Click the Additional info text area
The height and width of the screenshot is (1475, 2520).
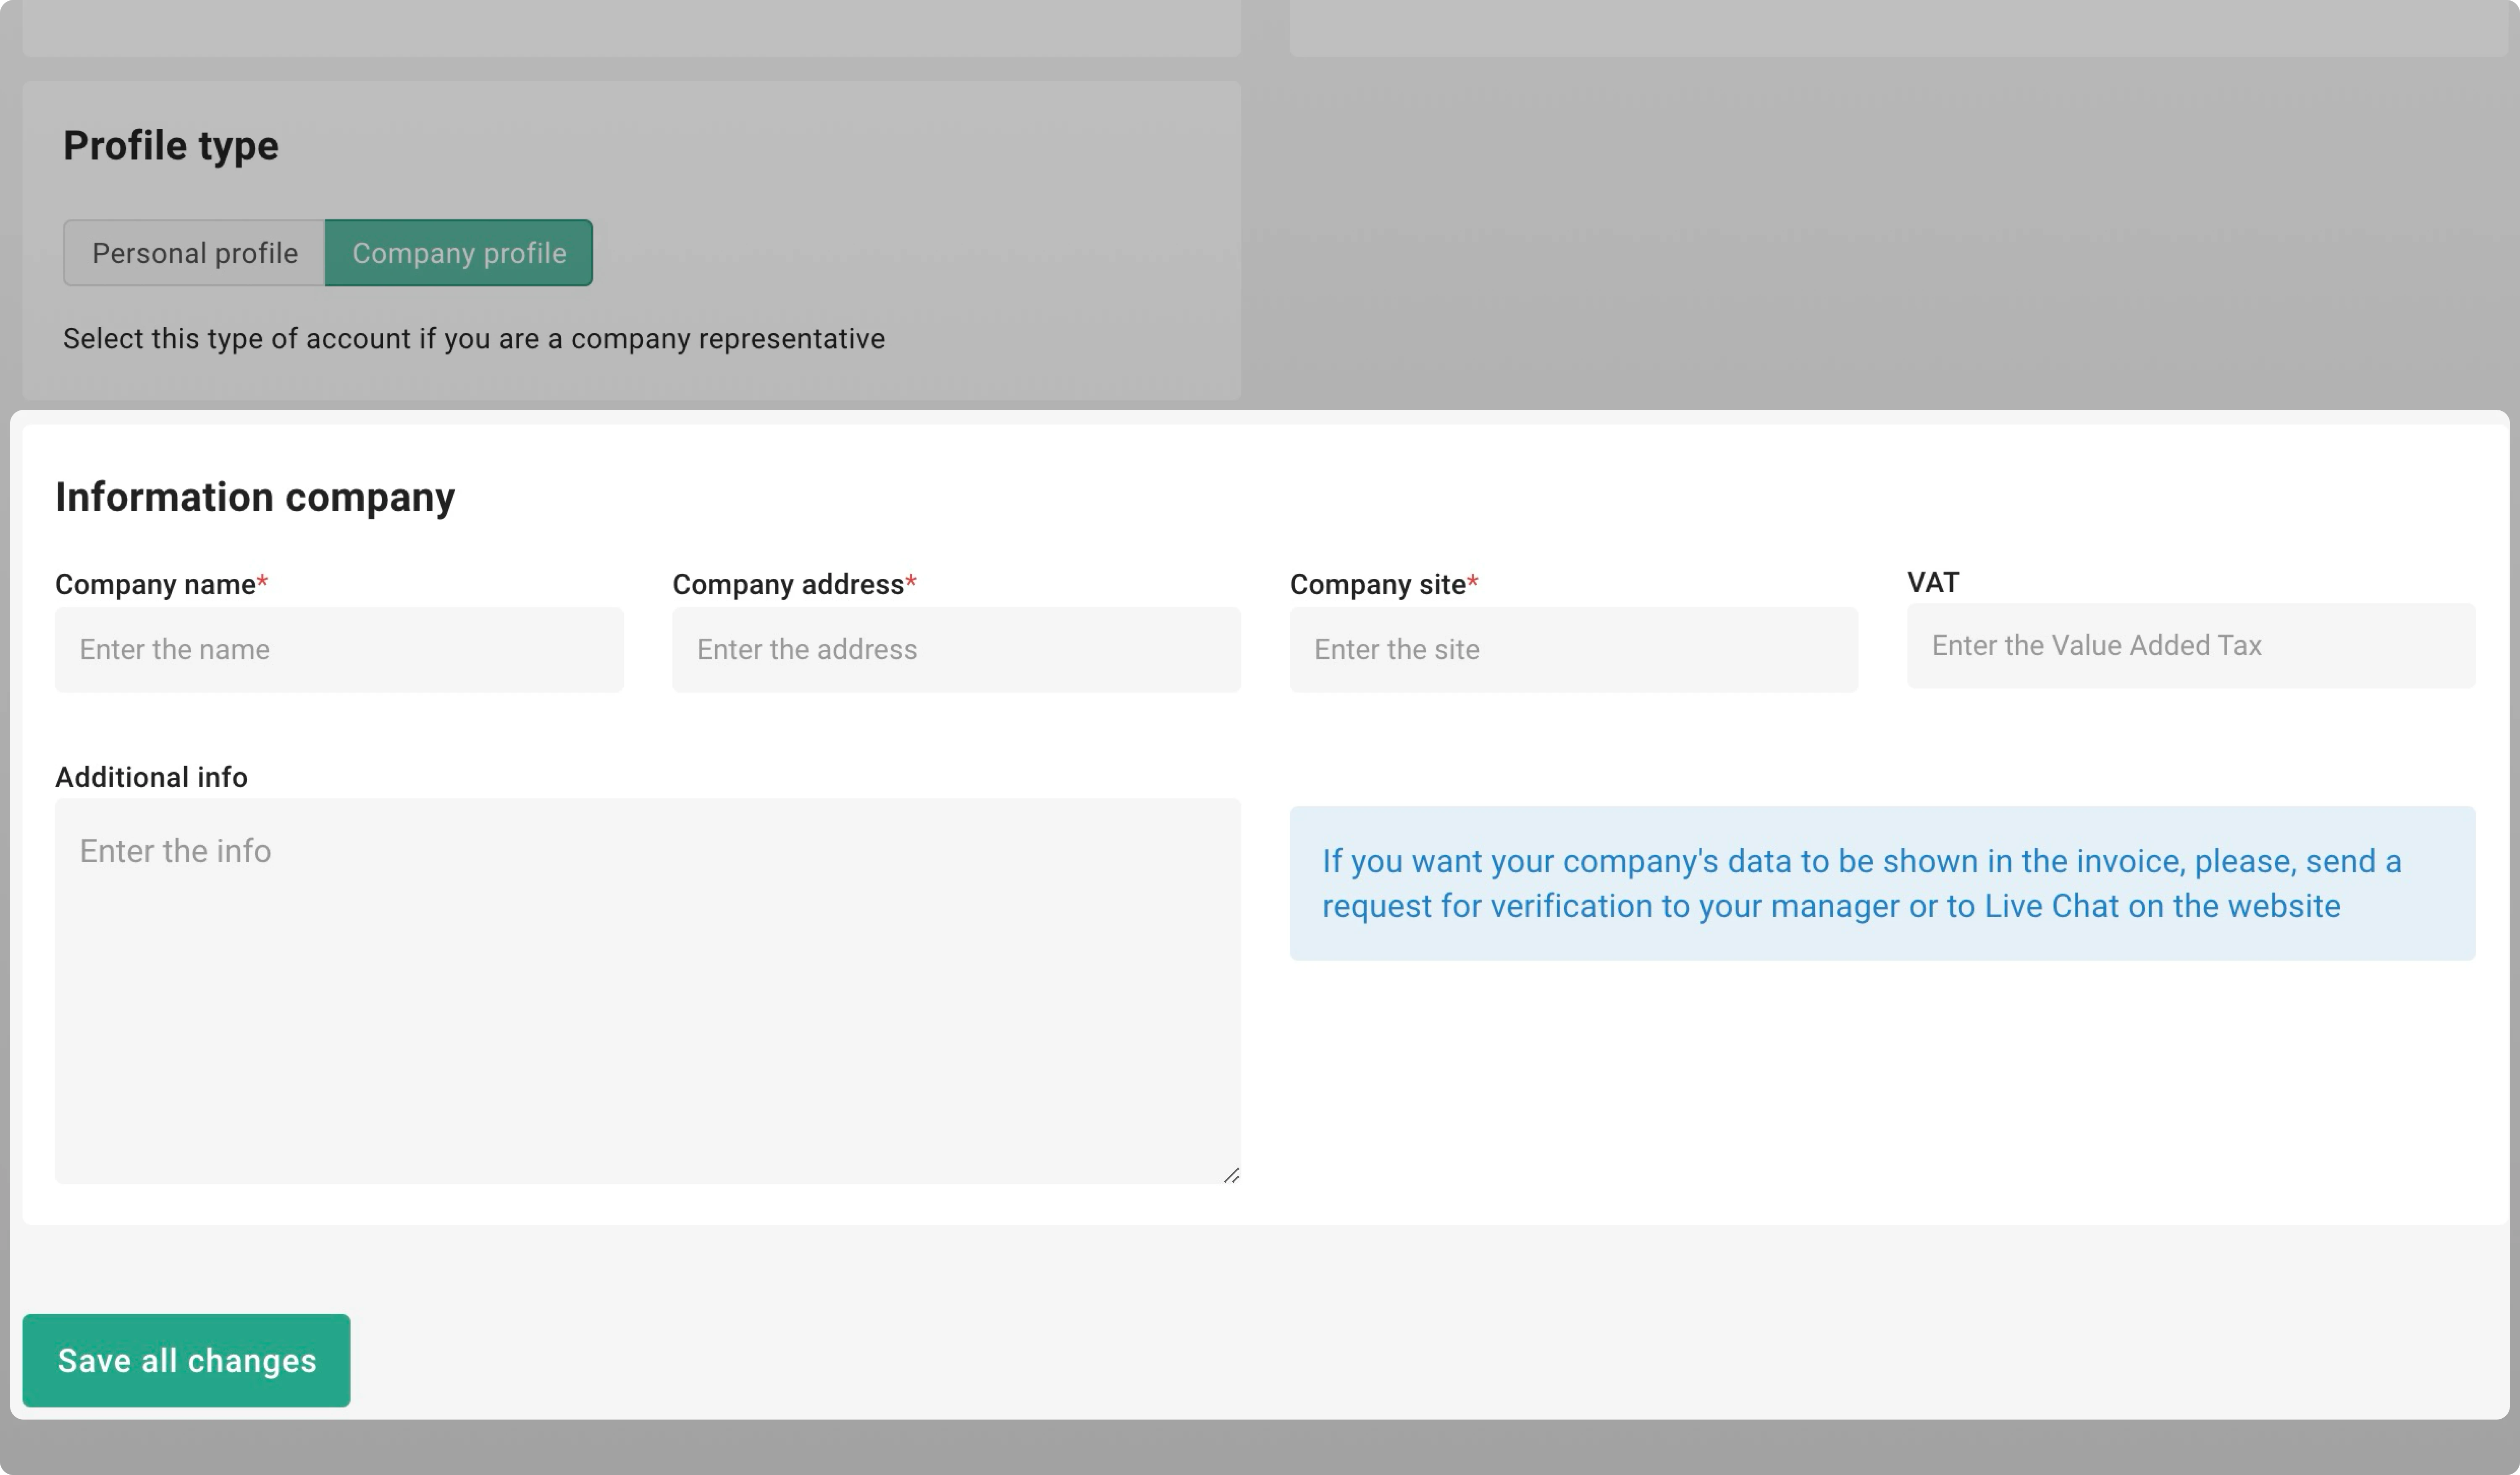click(647, 990)
